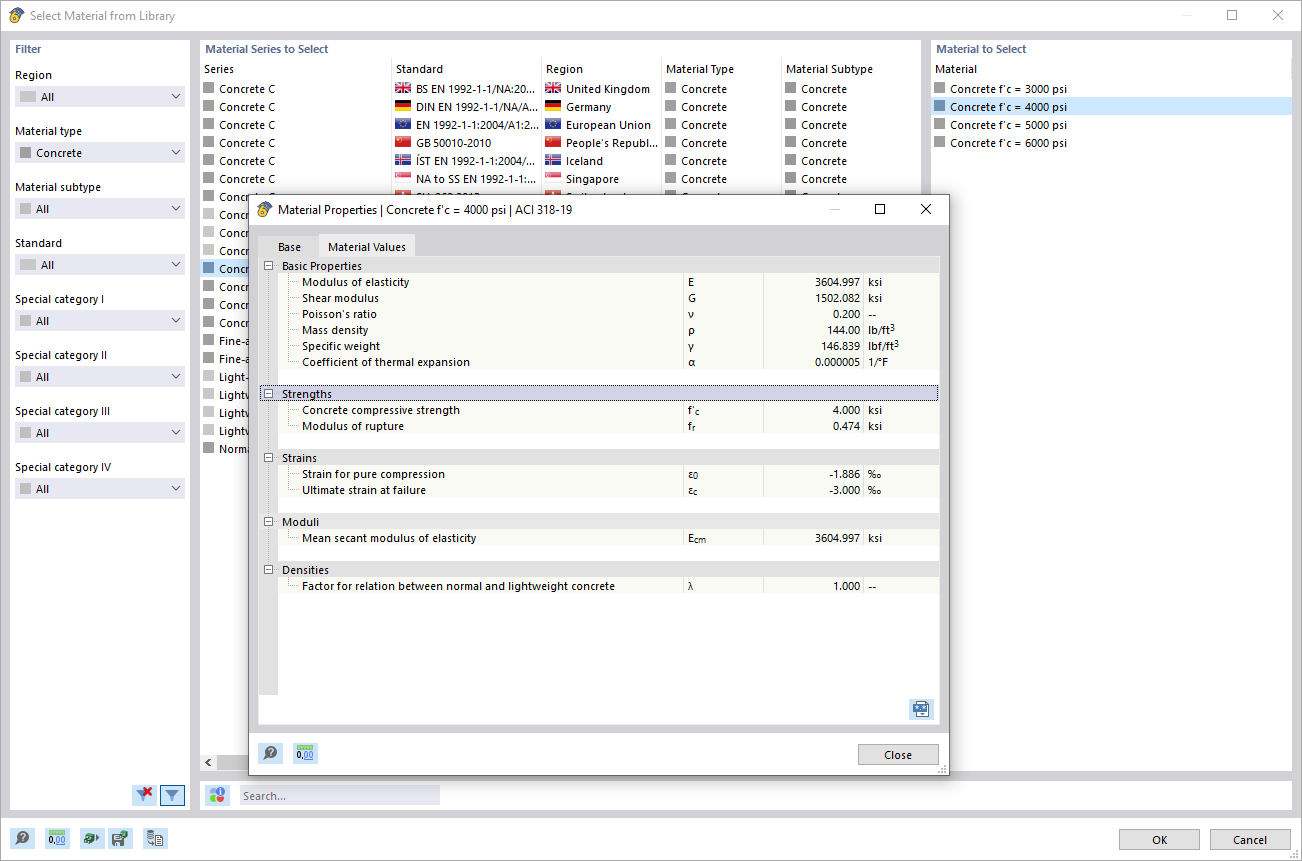Click into the Search field
1302x861 pixels.
(339, 796)
